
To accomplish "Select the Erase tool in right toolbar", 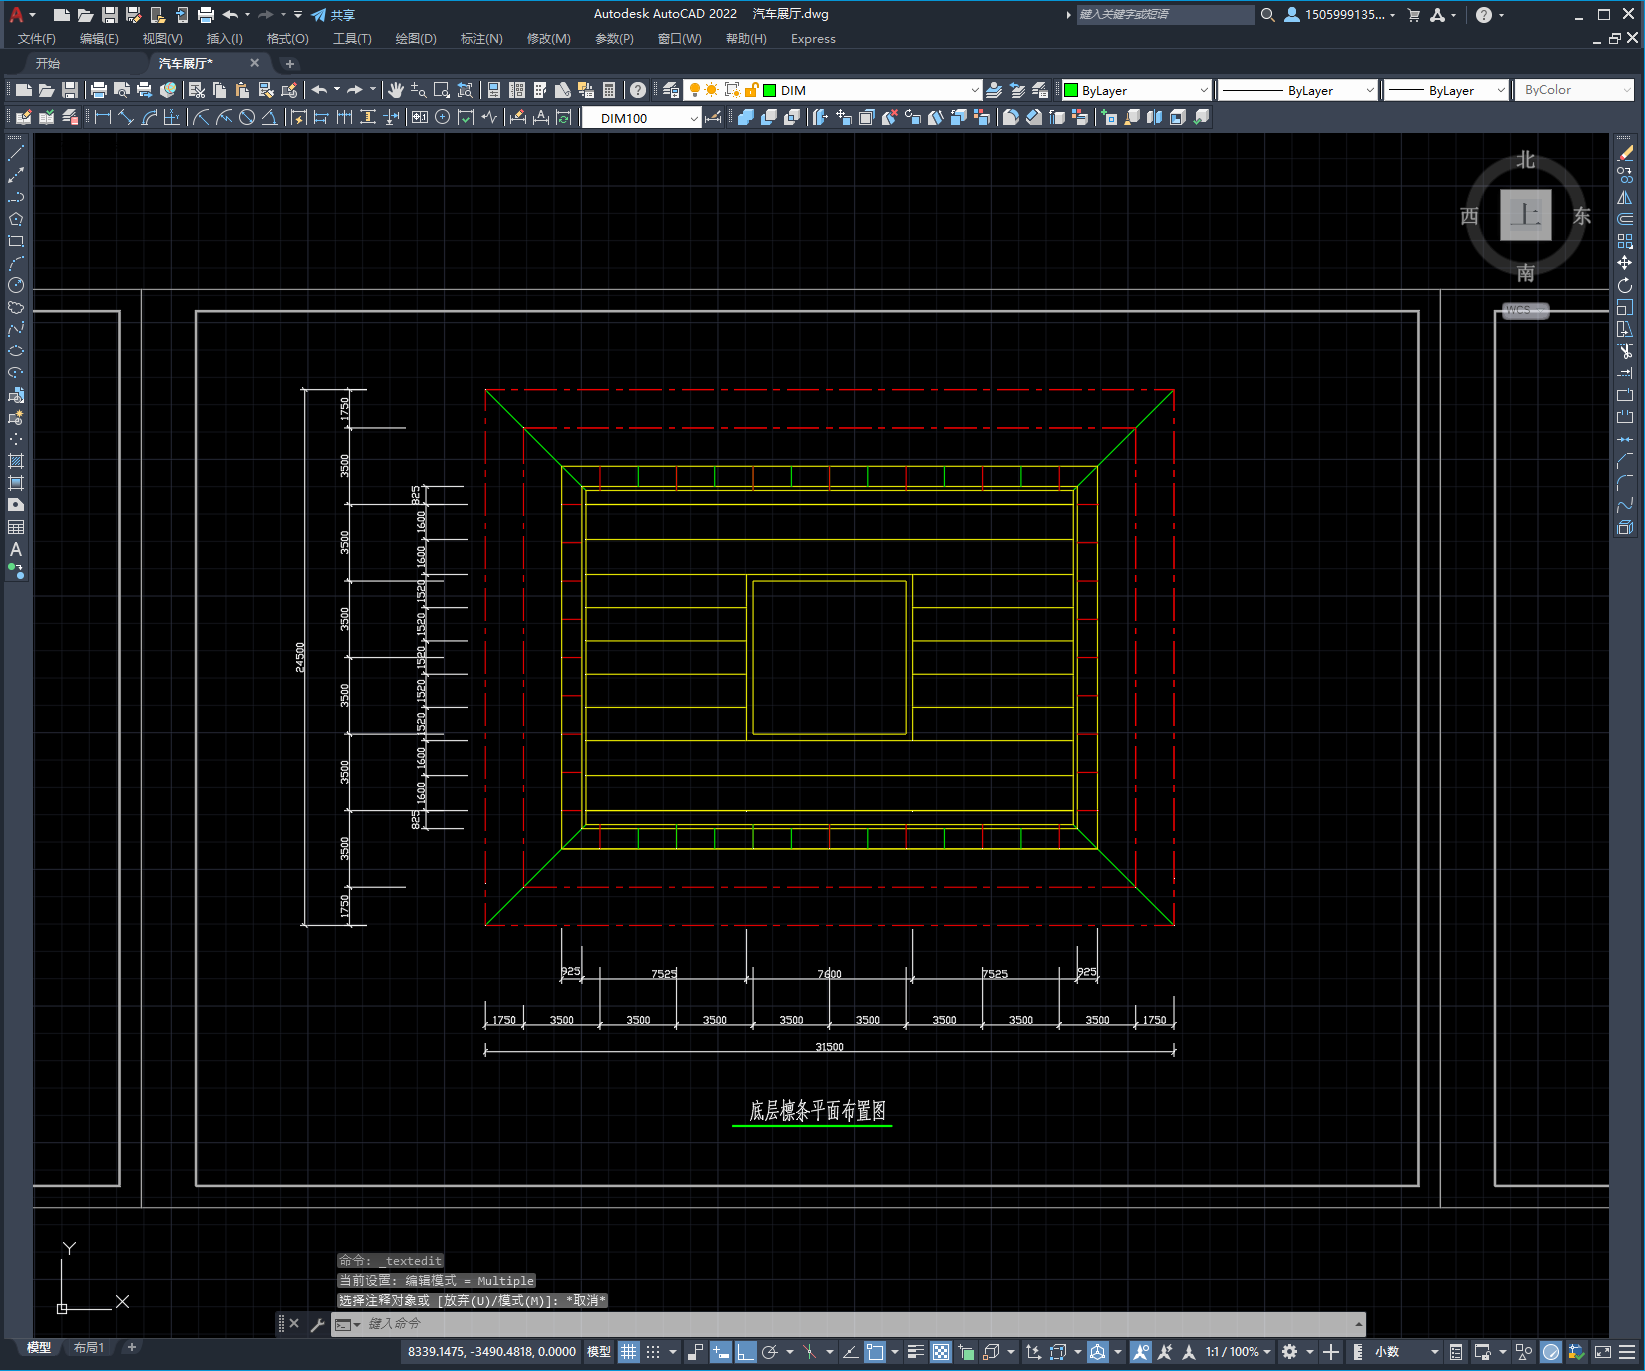I will click(x=1625, y=153).
